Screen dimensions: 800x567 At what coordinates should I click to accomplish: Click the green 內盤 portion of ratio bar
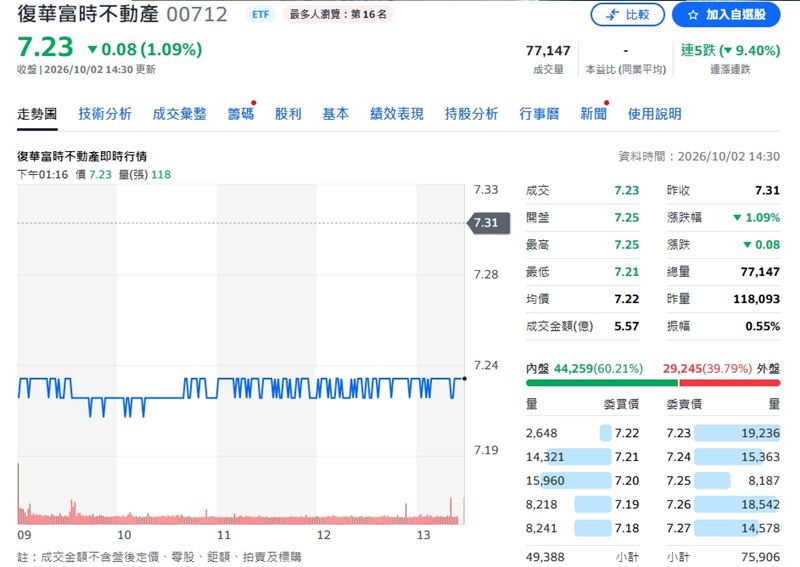tap(602, 383)
